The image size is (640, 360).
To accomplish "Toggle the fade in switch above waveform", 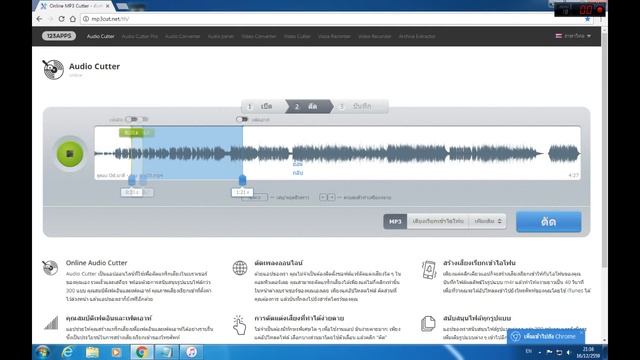I will point(131,119).
